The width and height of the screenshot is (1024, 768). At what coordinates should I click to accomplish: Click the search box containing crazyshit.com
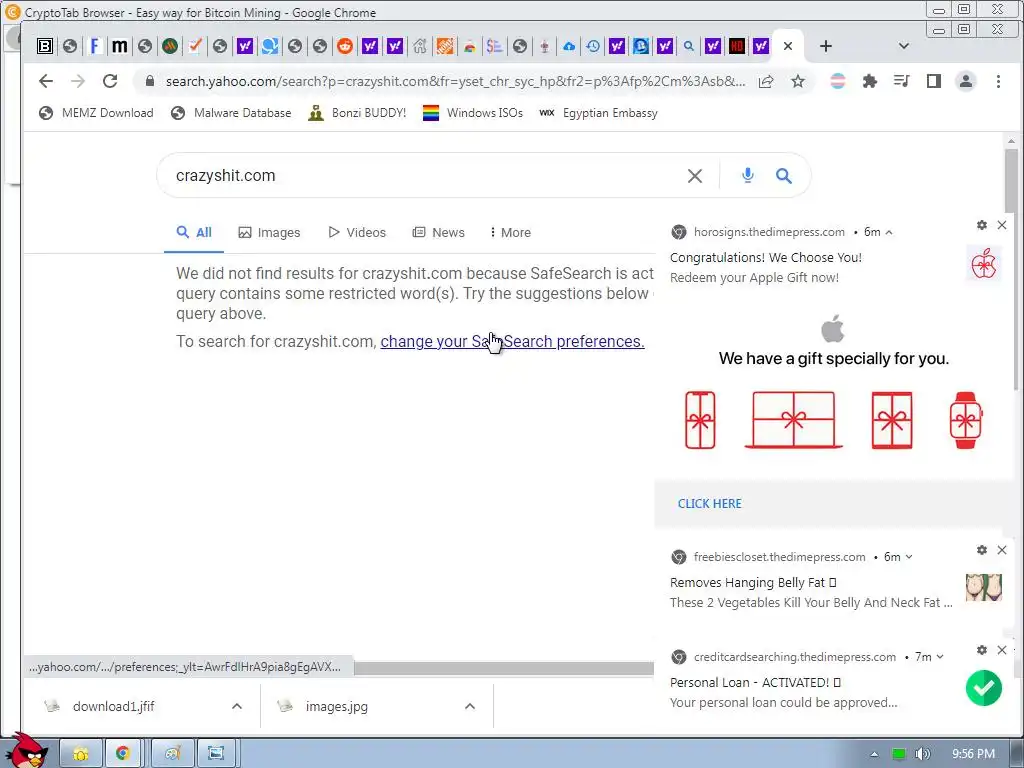tap(424, 176)
